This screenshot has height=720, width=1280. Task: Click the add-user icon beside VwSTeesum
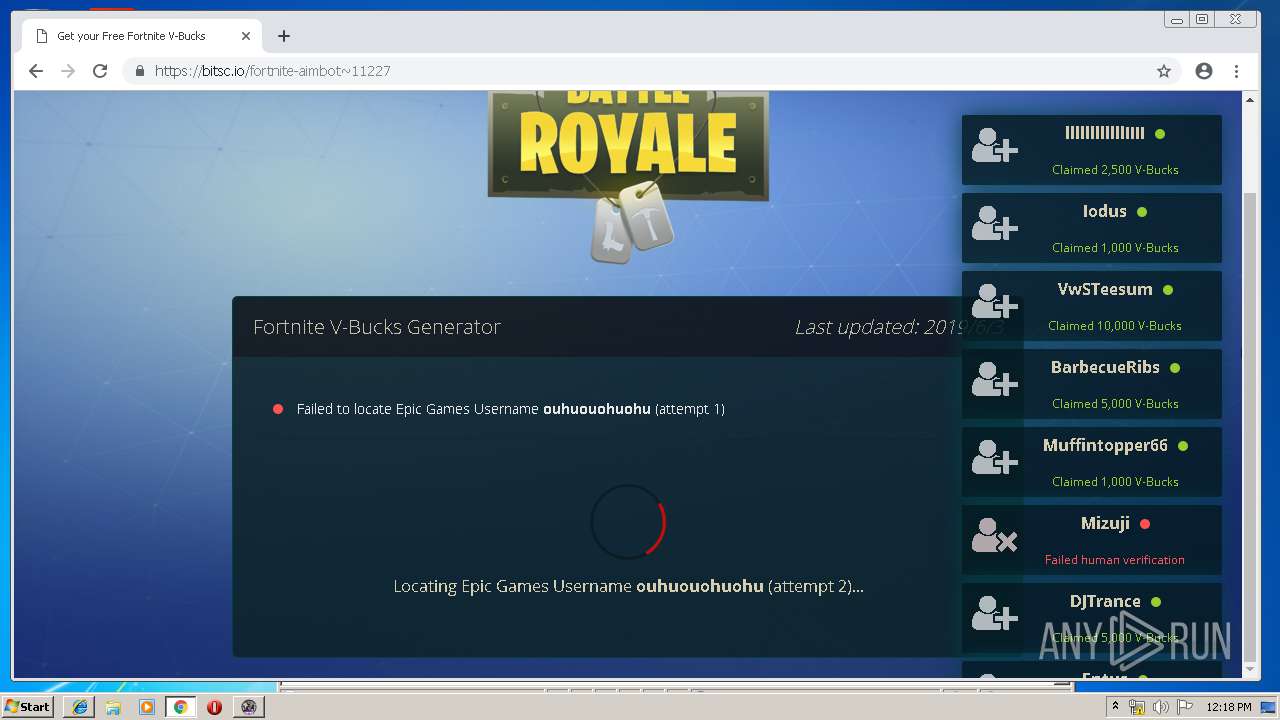[x=995, y=303]
